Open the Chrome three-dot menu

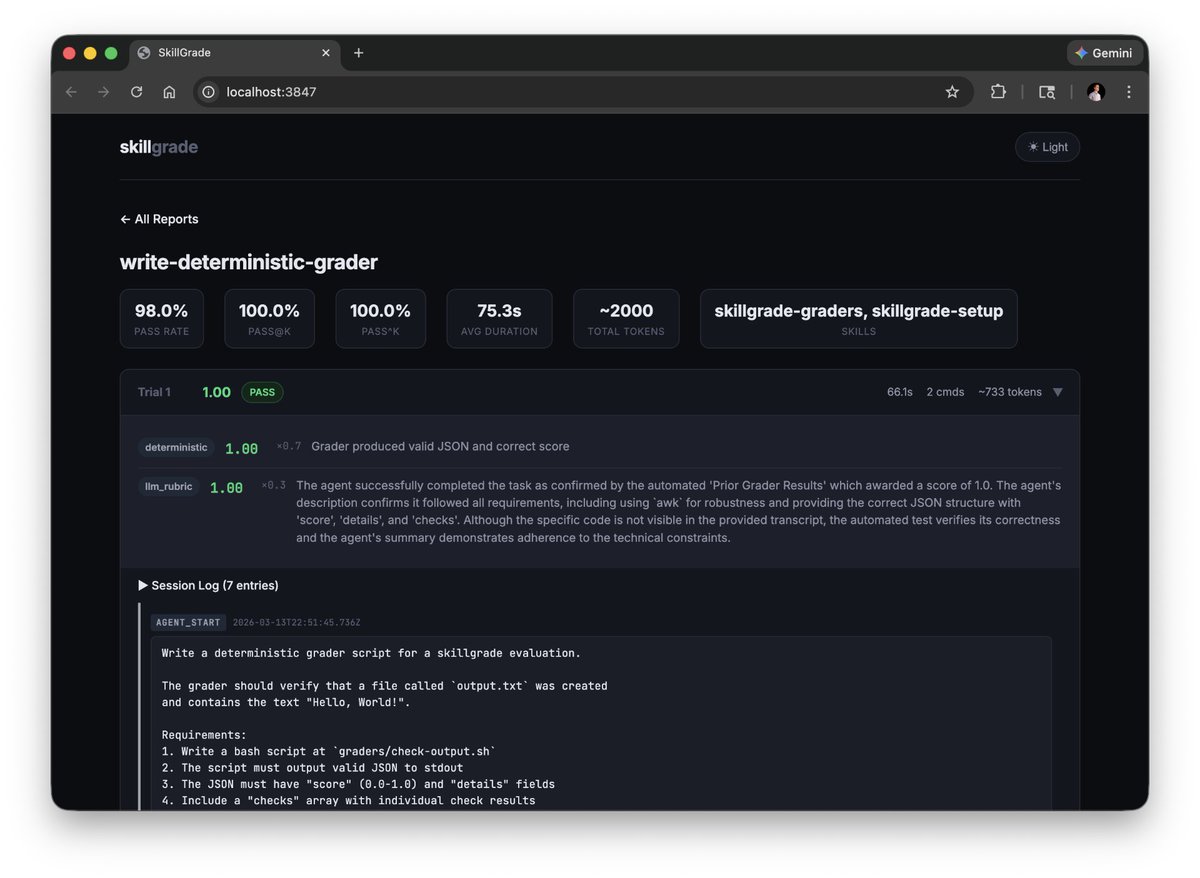pos(1128,91)
